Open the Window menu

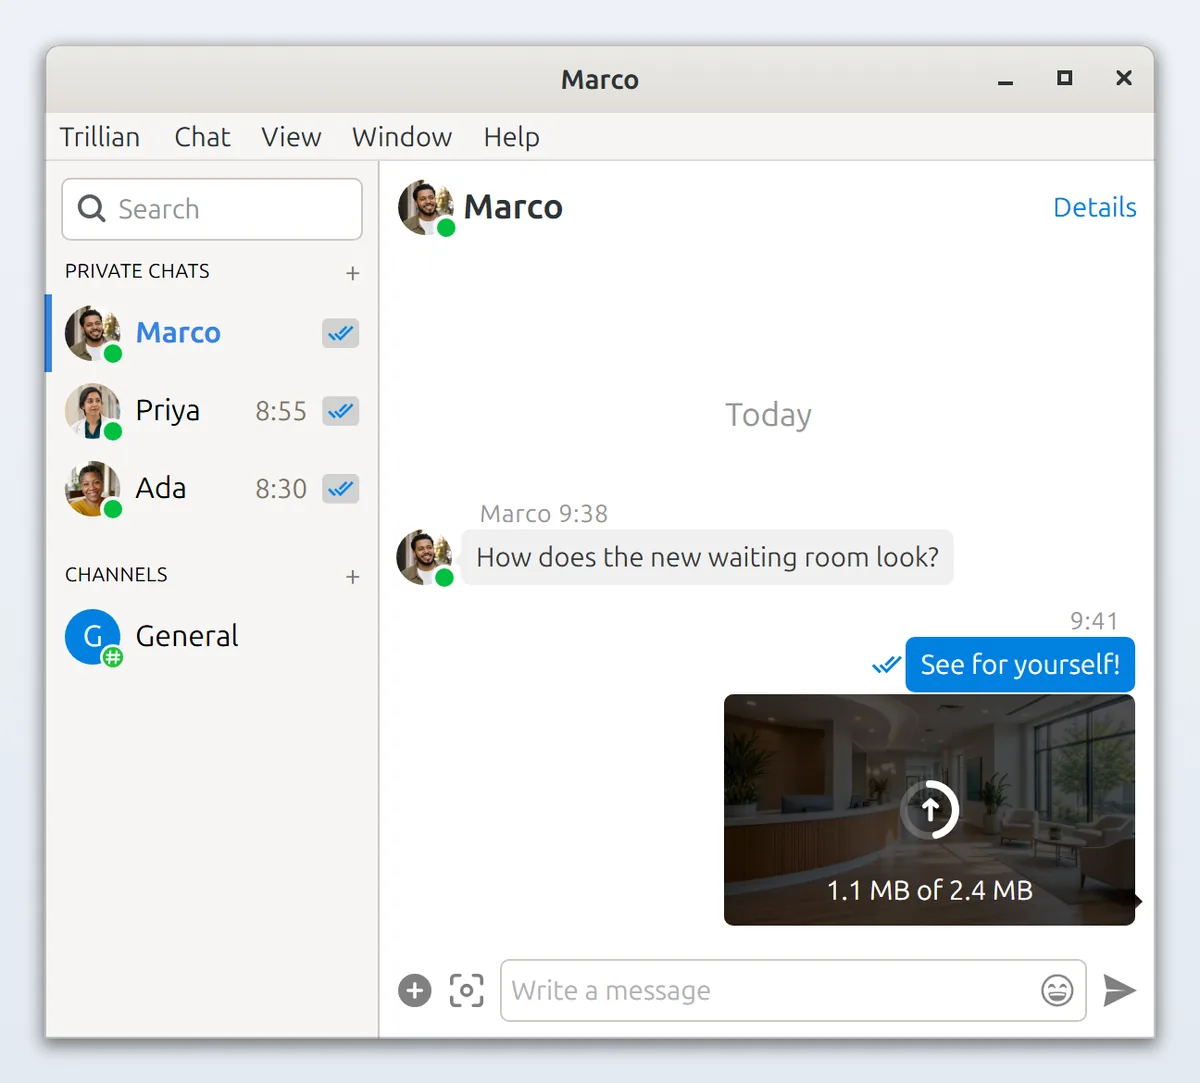[x=402, y=137]
